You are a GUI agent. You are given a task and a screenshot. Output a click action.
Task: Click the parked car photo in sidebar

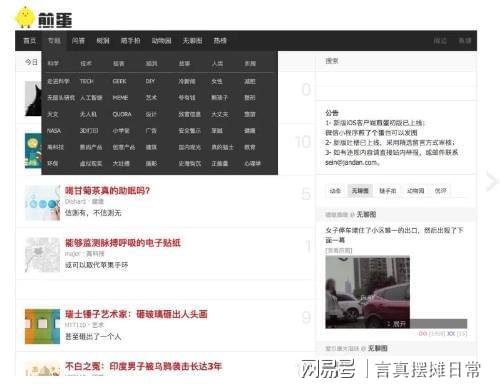[368, 292]
